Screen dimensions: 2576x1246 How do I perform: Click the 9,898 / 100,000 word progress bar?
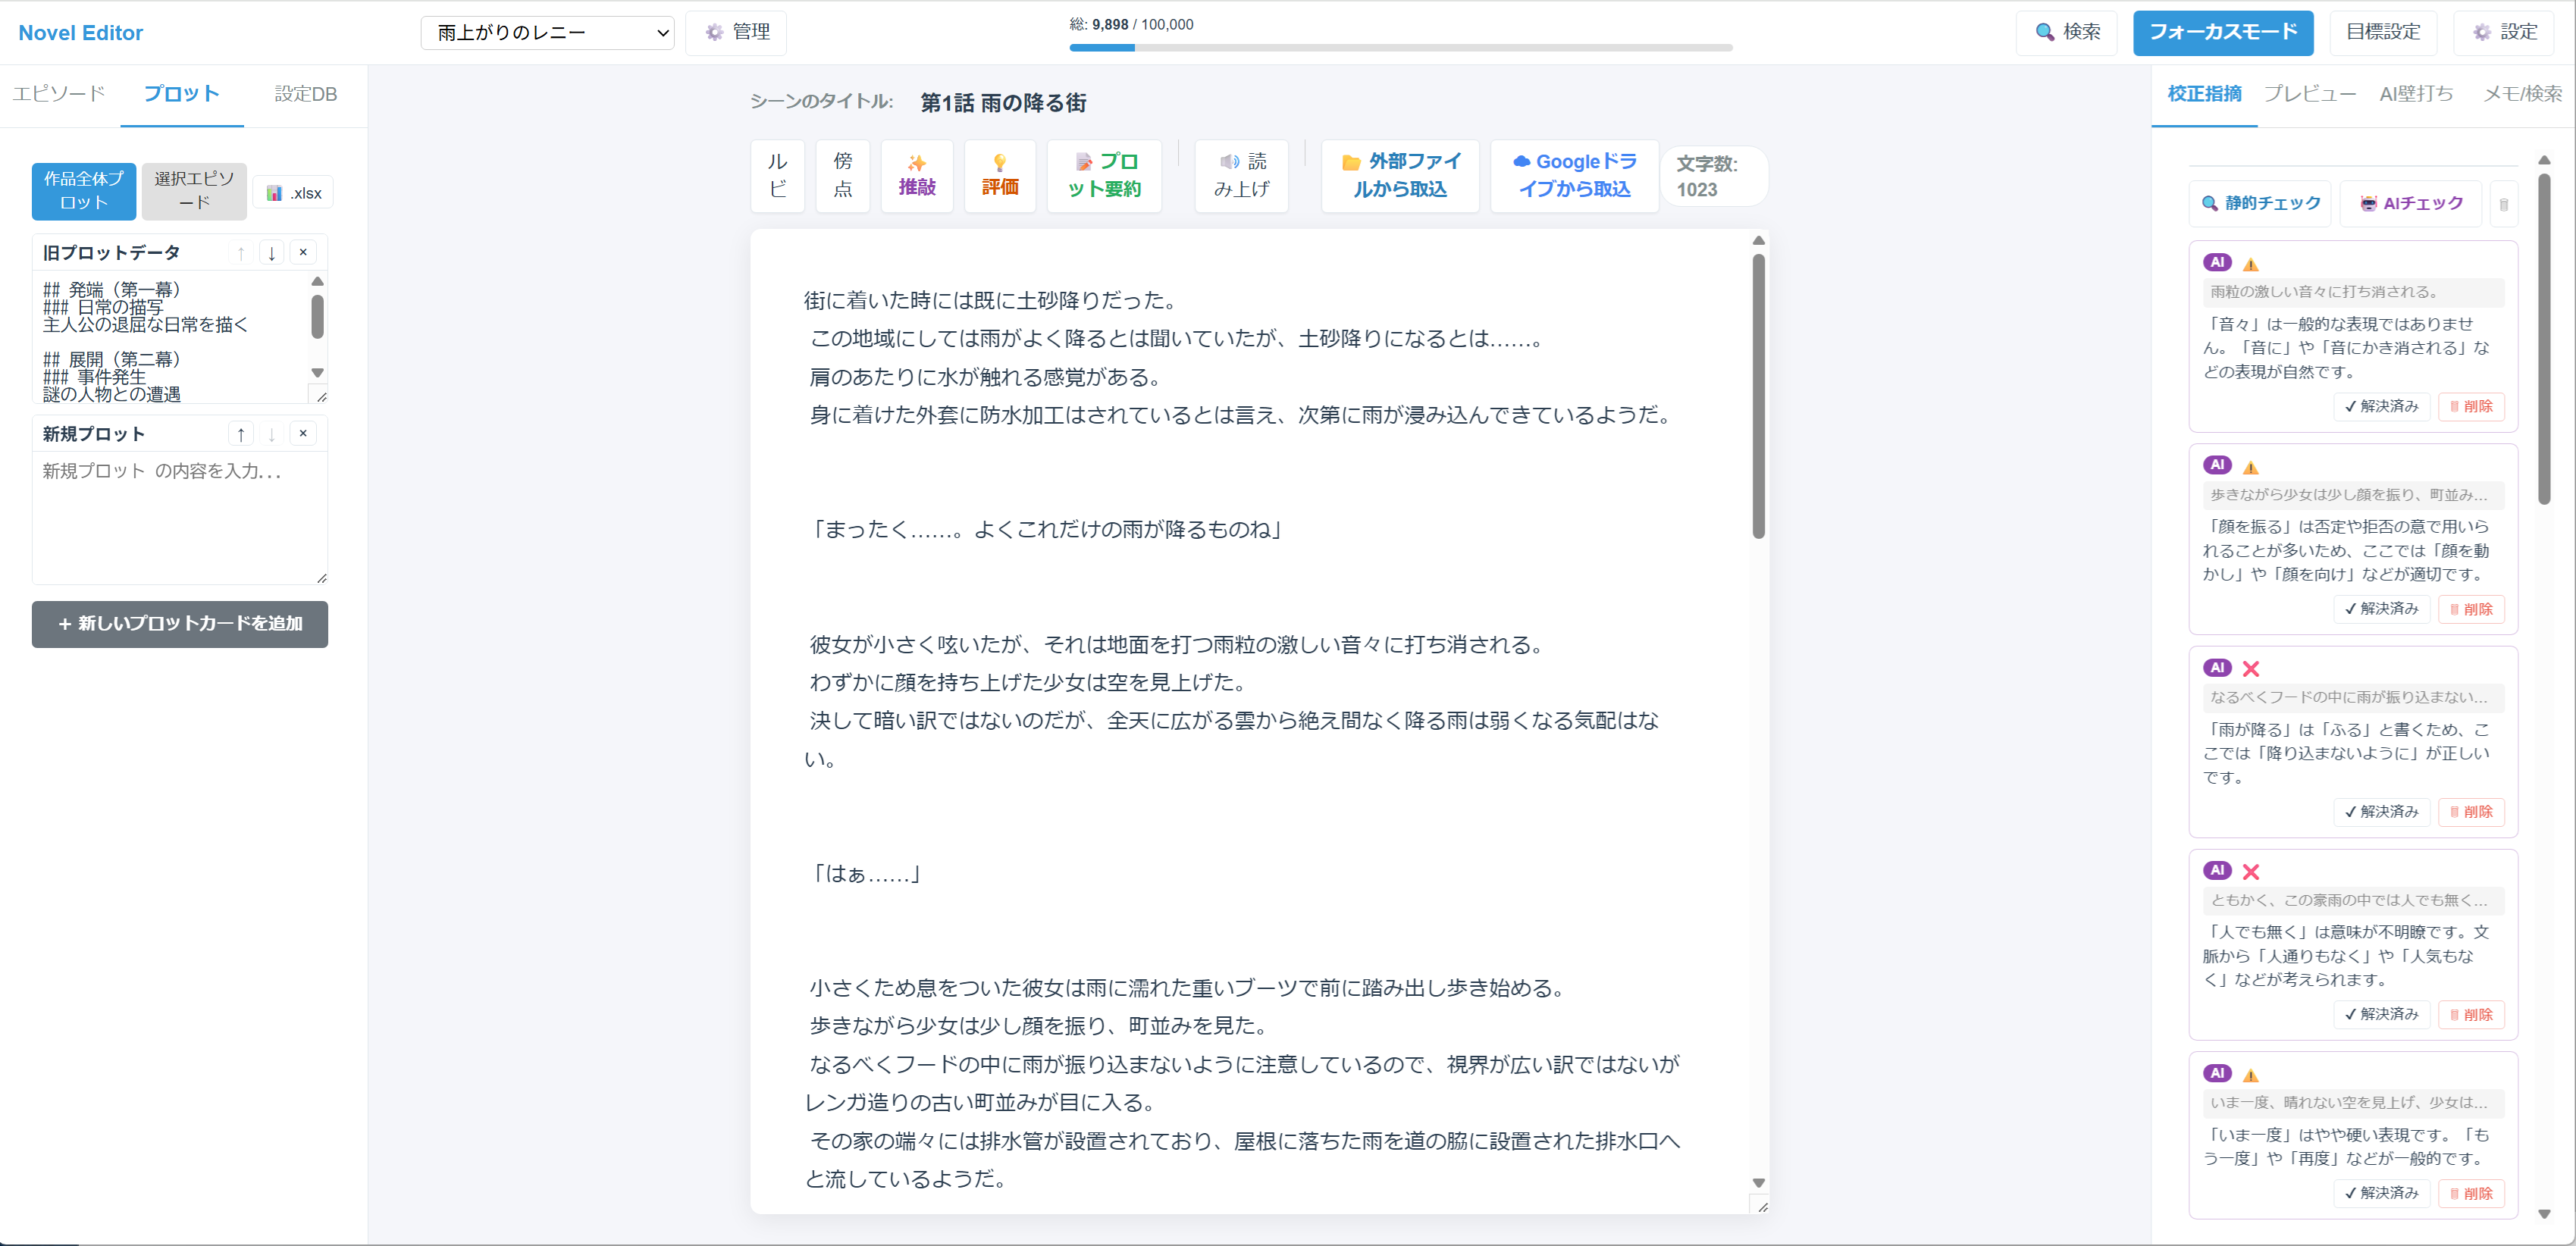1400,47
